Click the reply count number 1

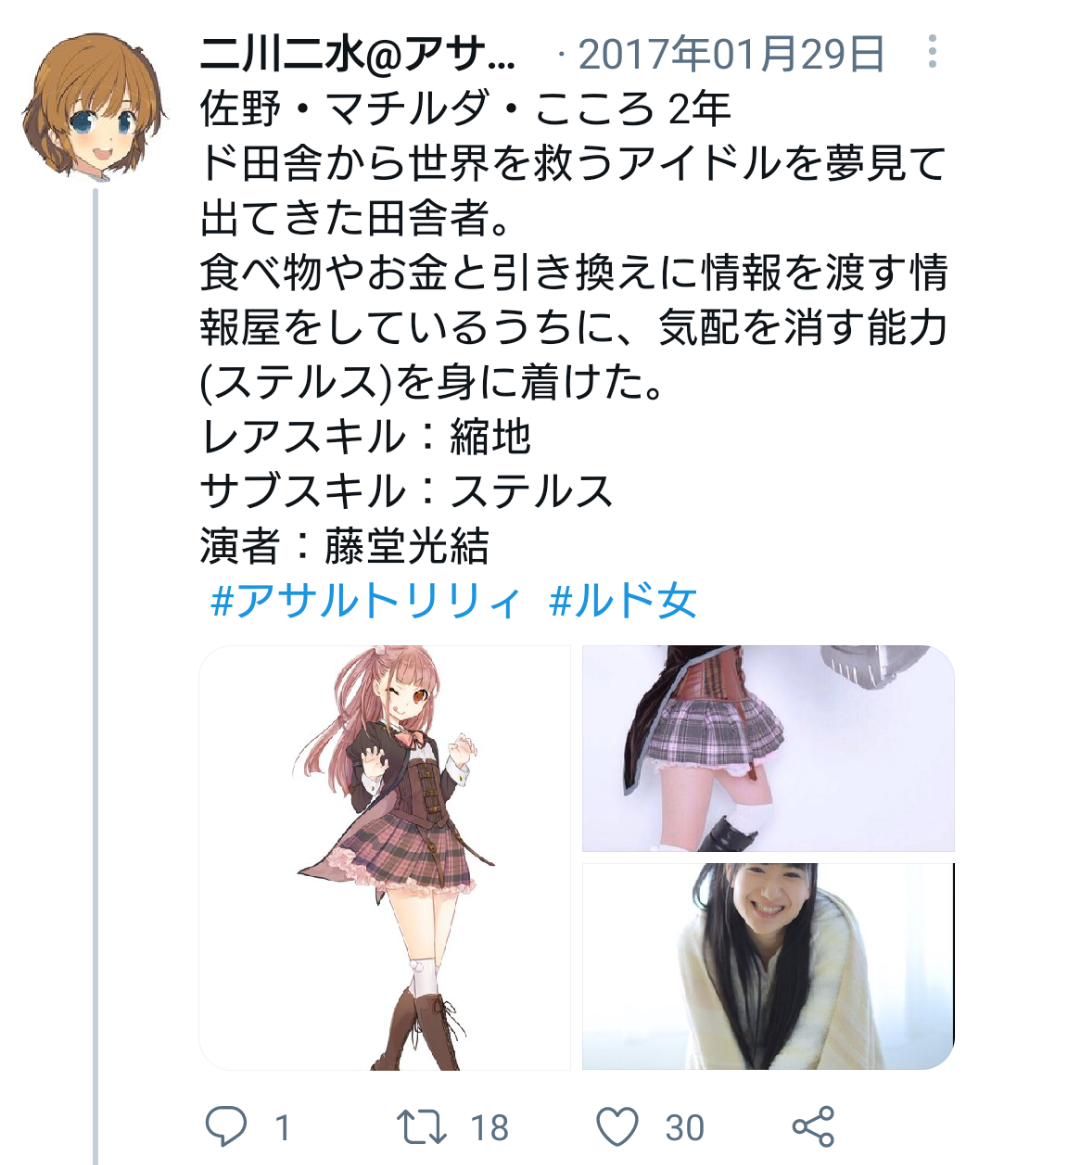click(x=282, y=1128)
